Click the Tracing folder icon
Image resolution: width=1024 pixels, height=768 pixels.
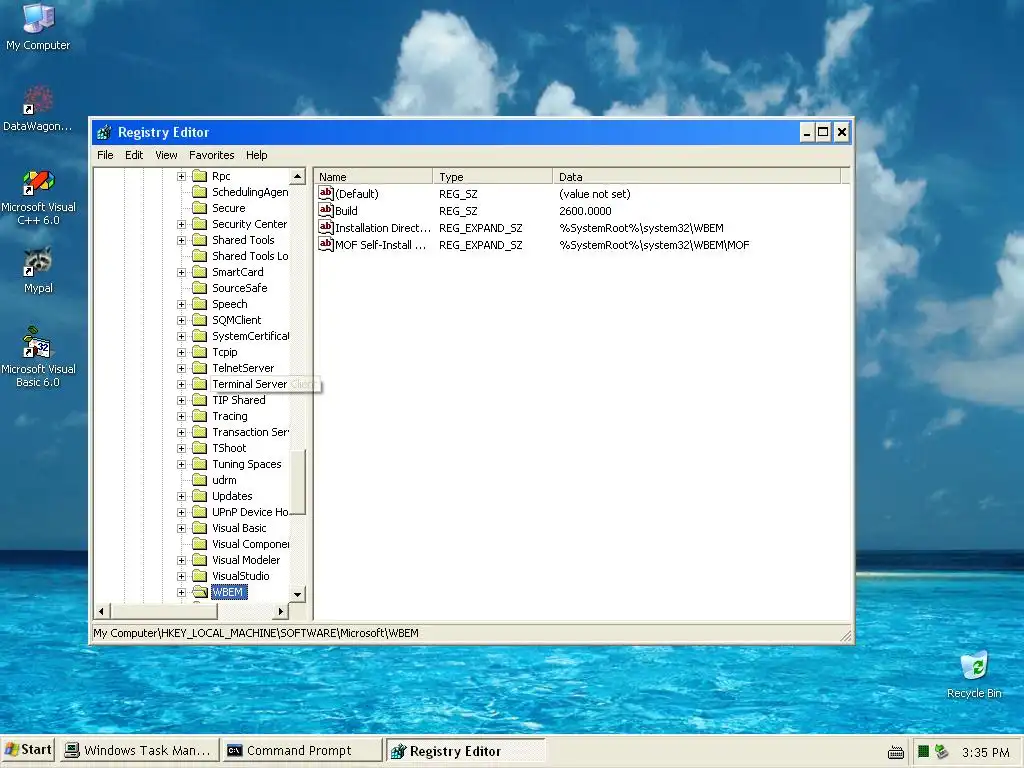click(200, 416)
